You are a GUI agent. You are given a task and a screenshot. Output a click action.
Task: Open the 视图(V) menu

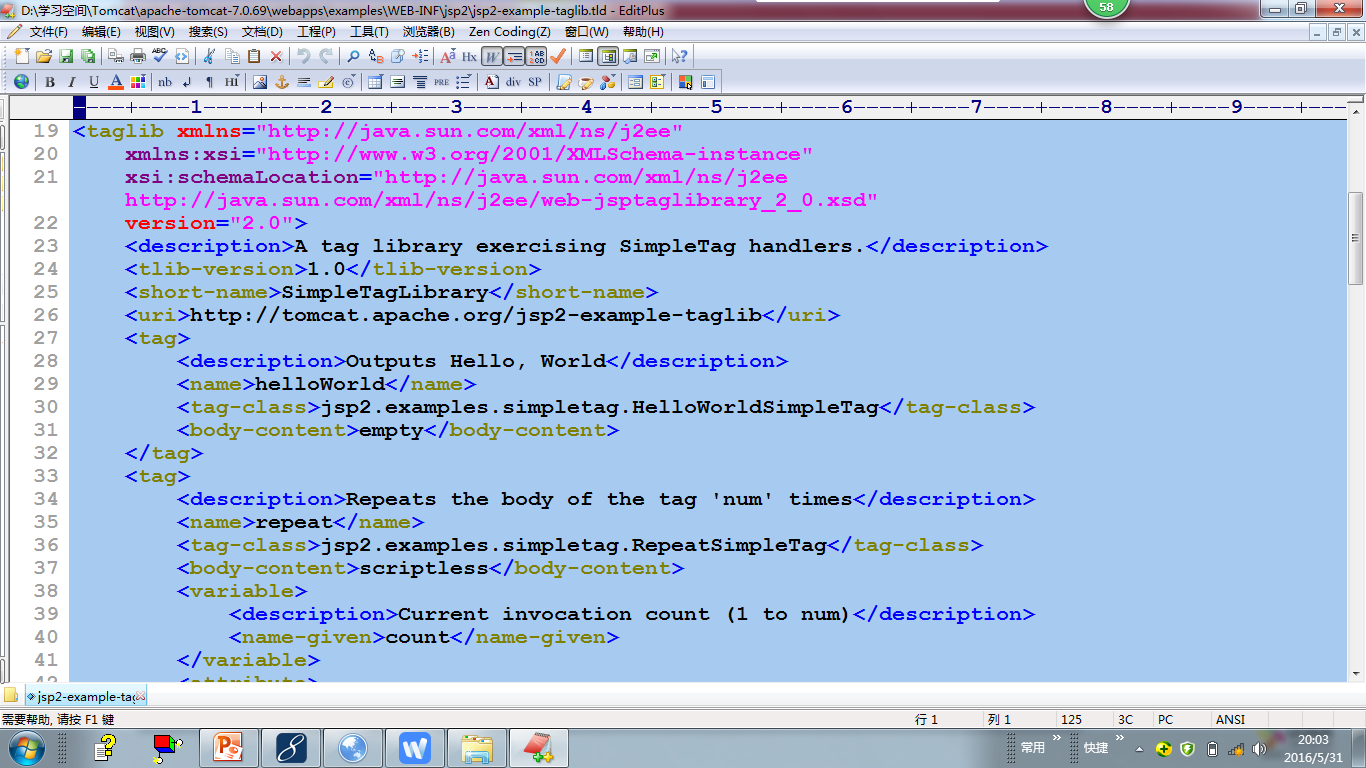pos(154,32)
